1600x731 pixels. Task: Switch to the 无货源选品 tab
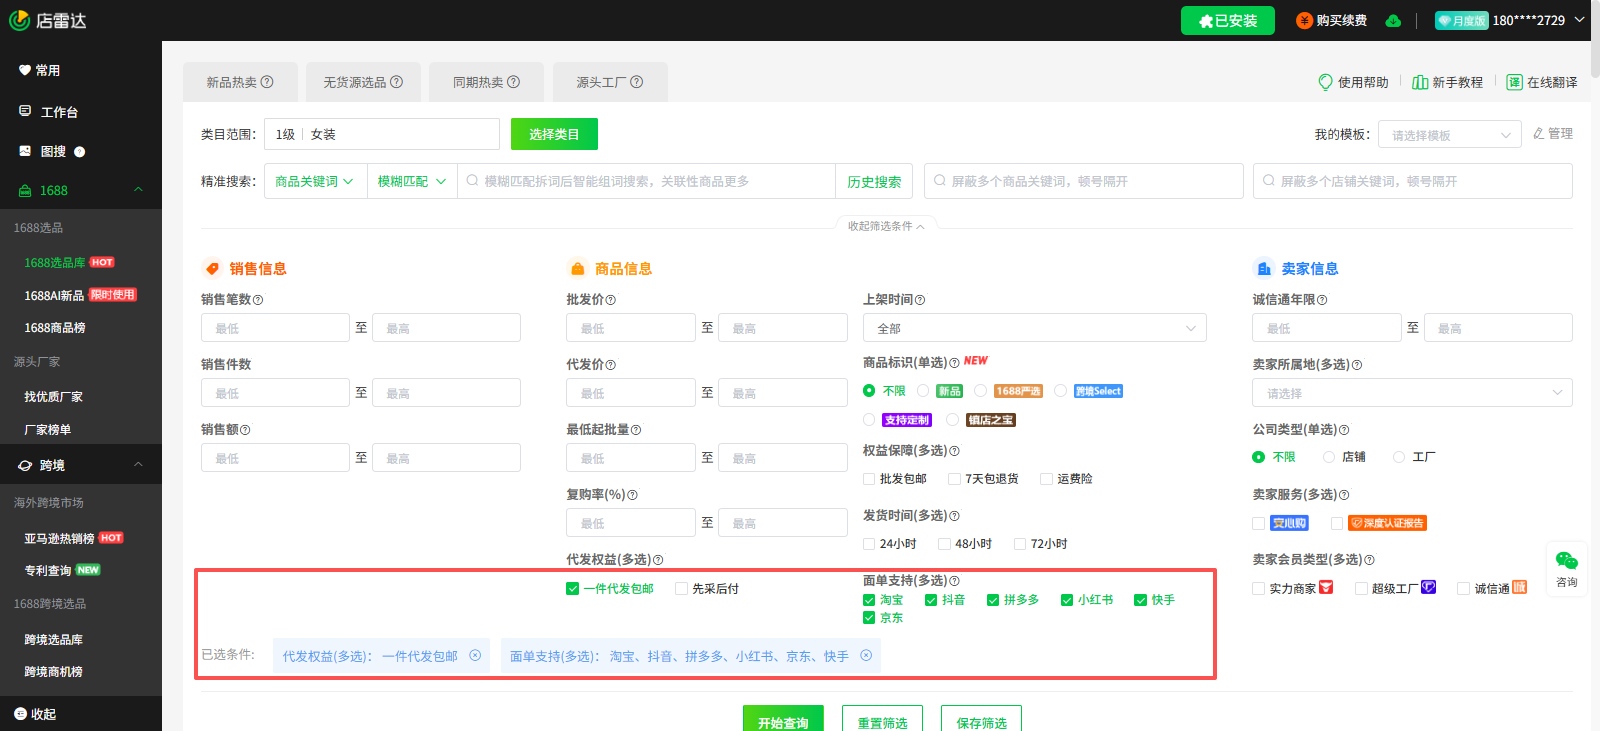pyautogui.click(x=363, y=82)
